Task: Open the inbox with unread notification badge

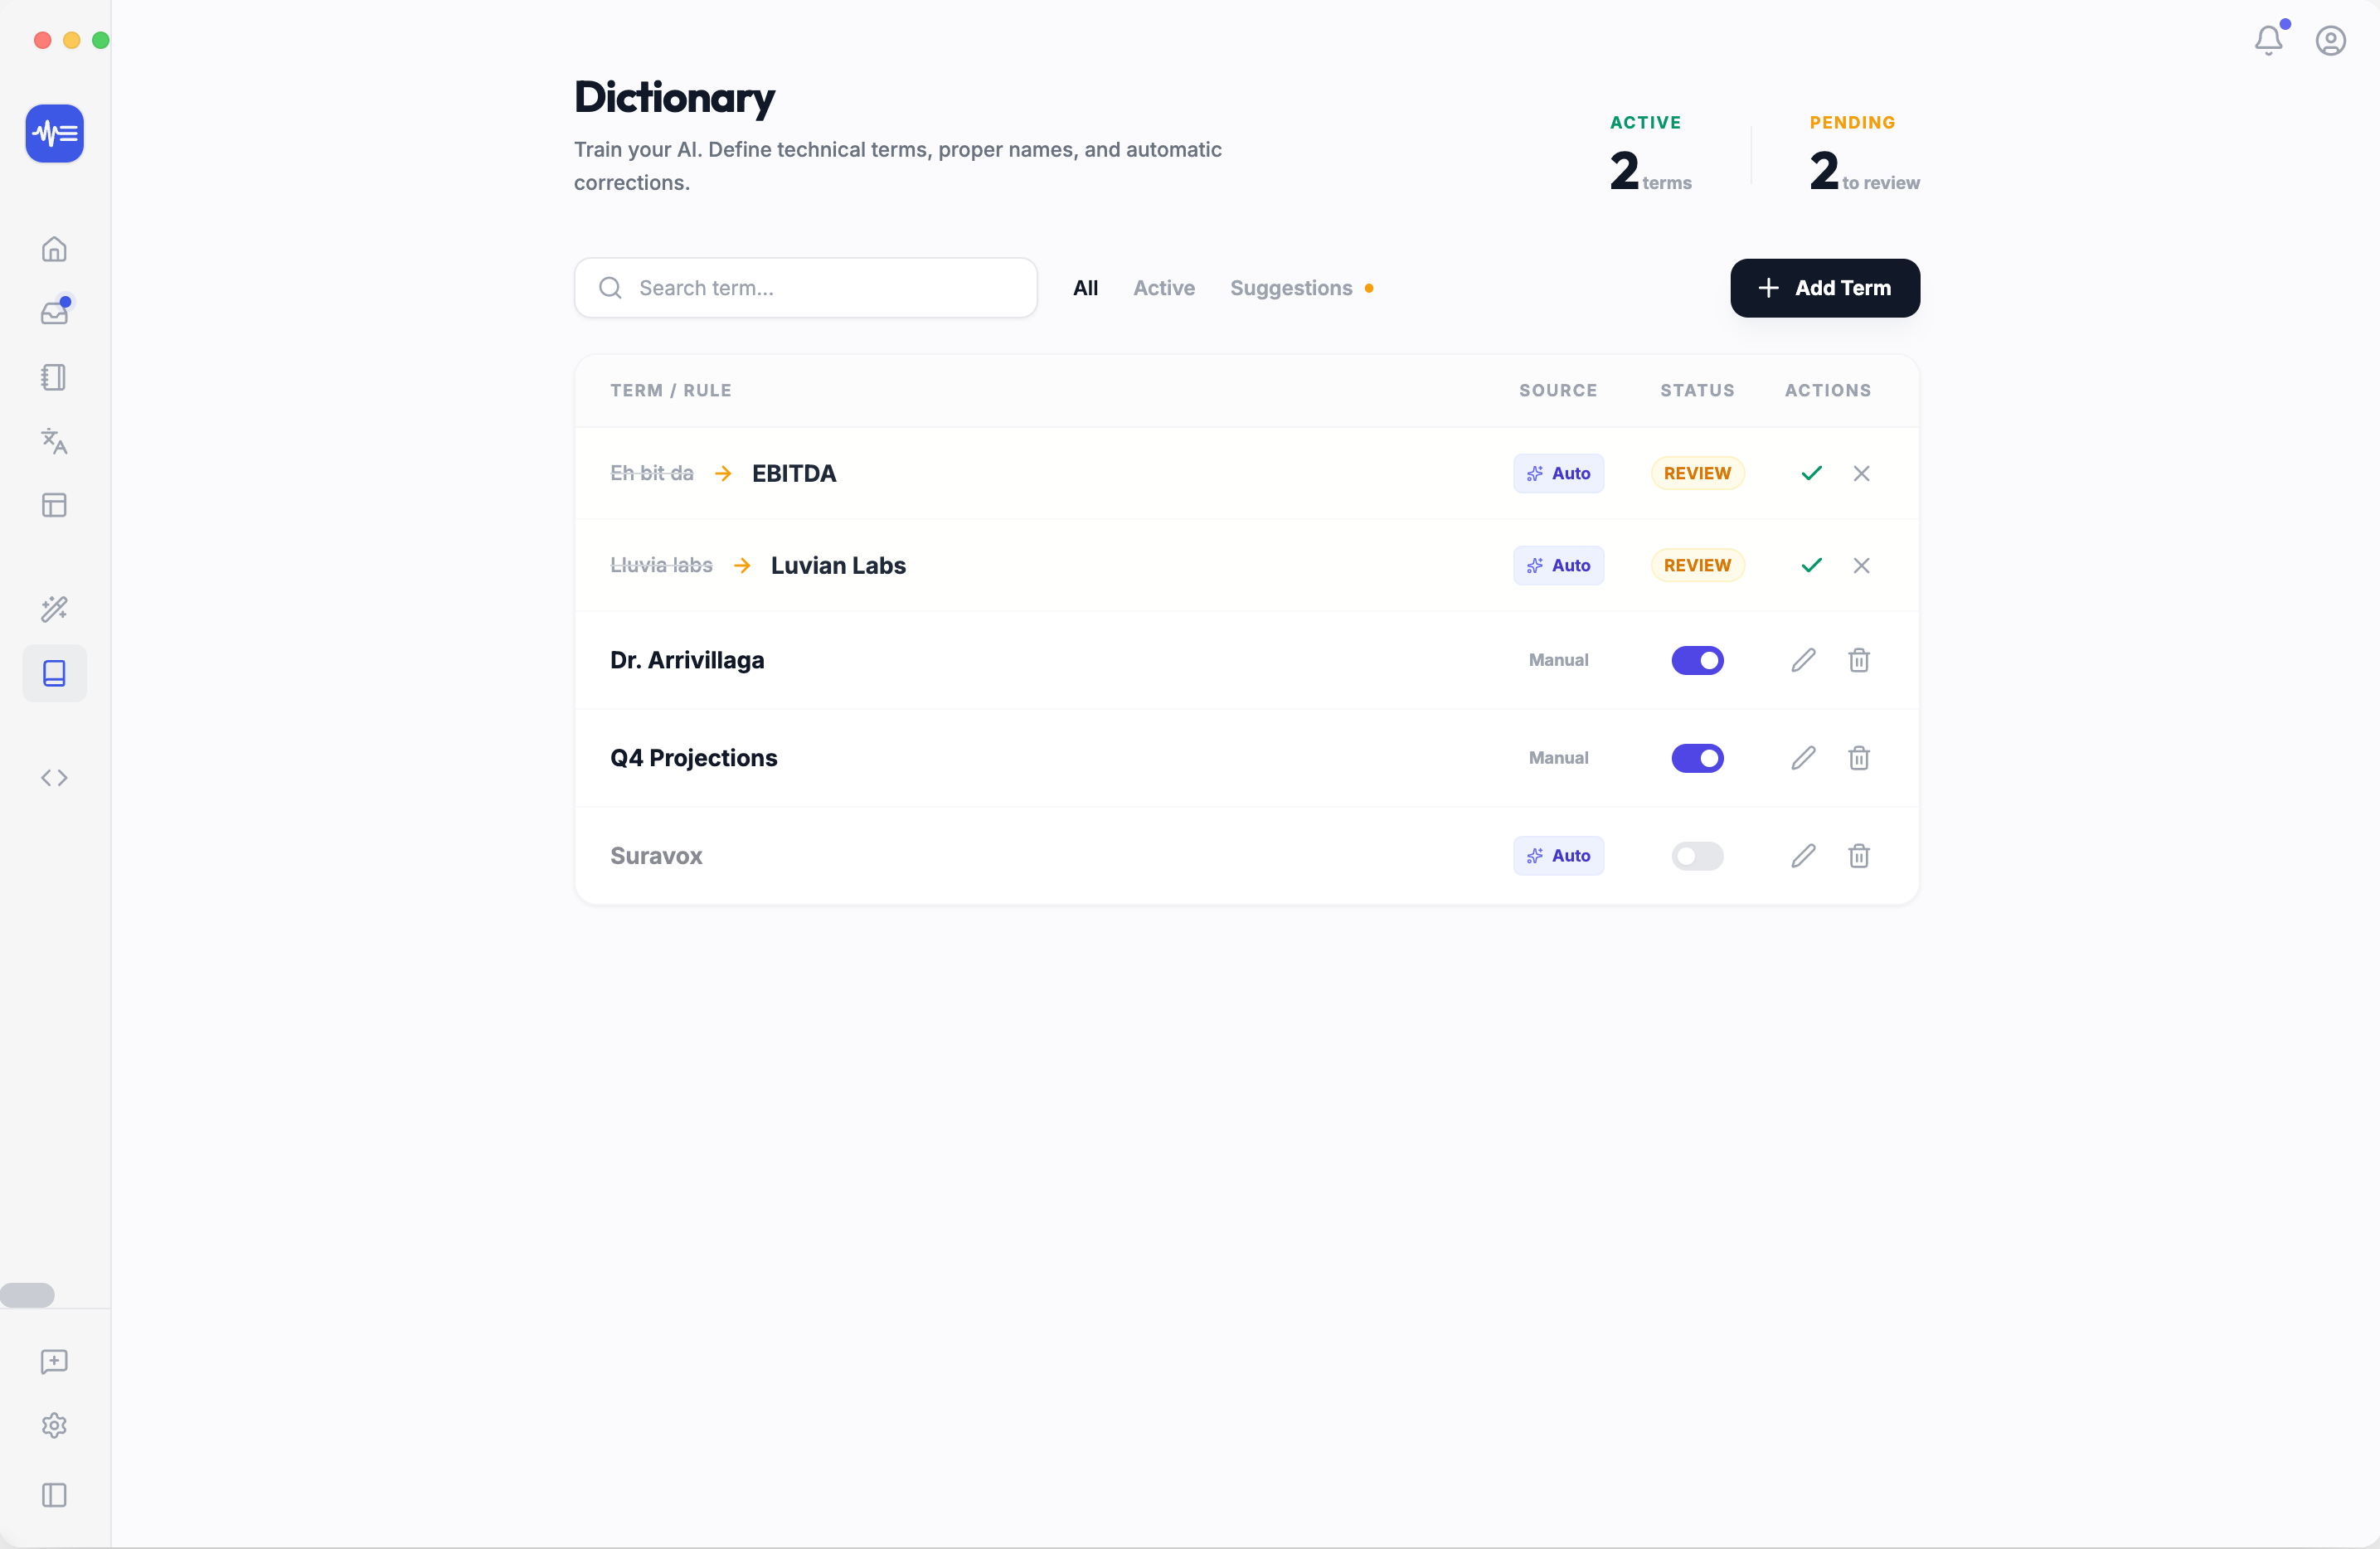Action: (x=54, y=311)
